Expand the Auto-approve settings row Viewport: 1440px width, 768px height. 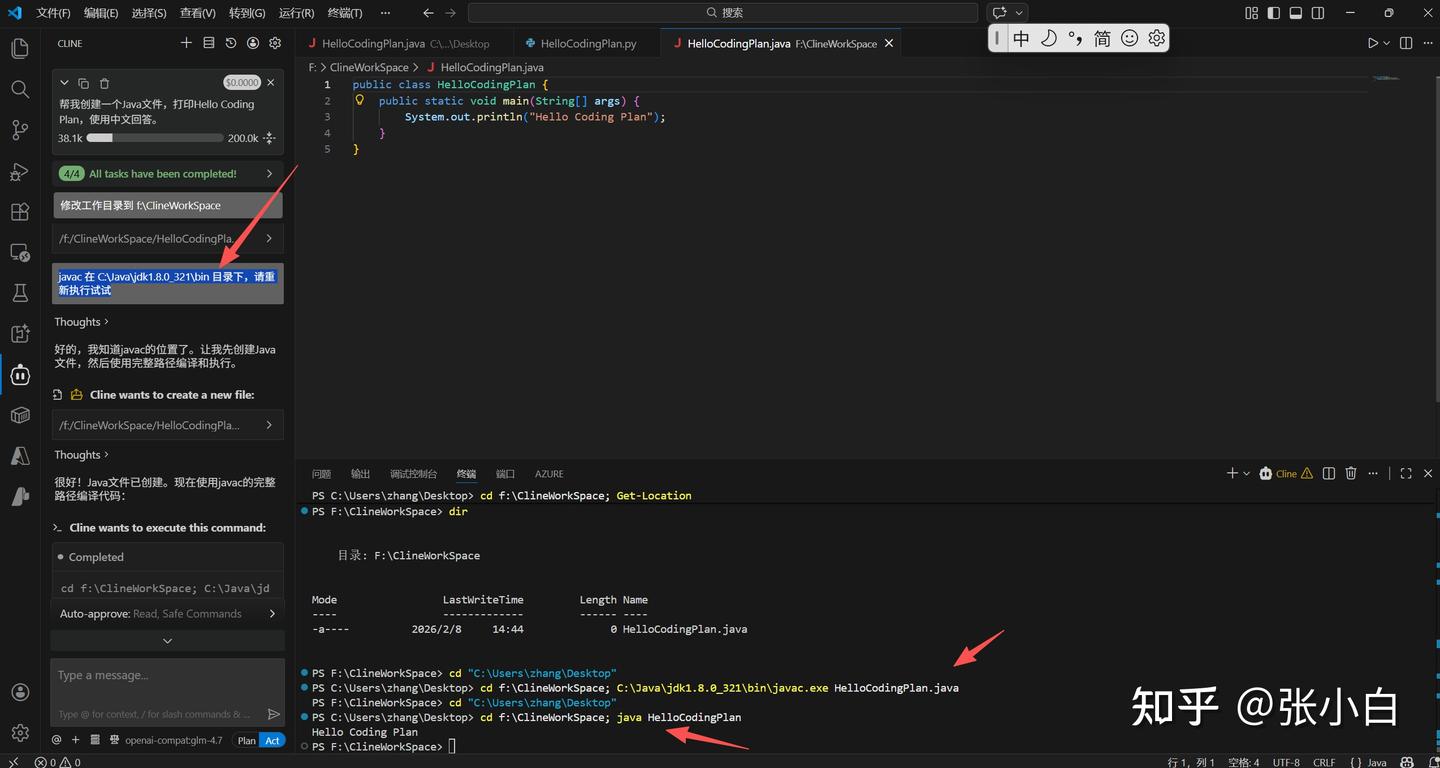[x=167, y=614]
